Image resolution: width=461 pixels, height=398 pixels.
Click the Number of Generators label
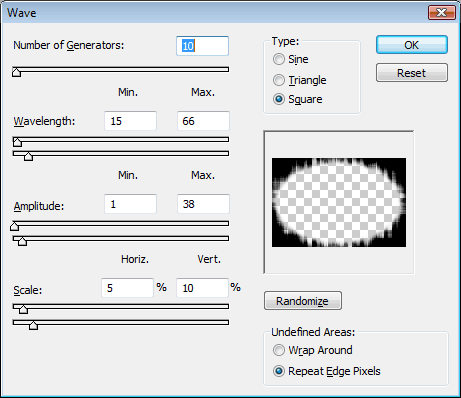pyautogui.click(x=69, y=45)
